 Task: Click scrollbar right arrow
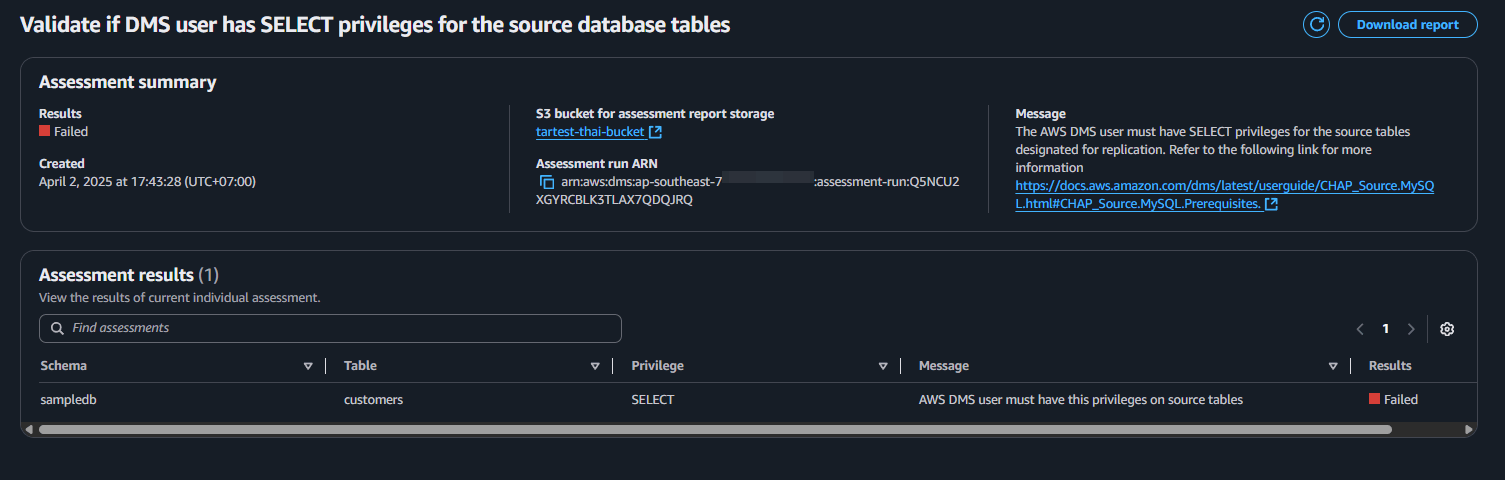[x=1469, y=429]
